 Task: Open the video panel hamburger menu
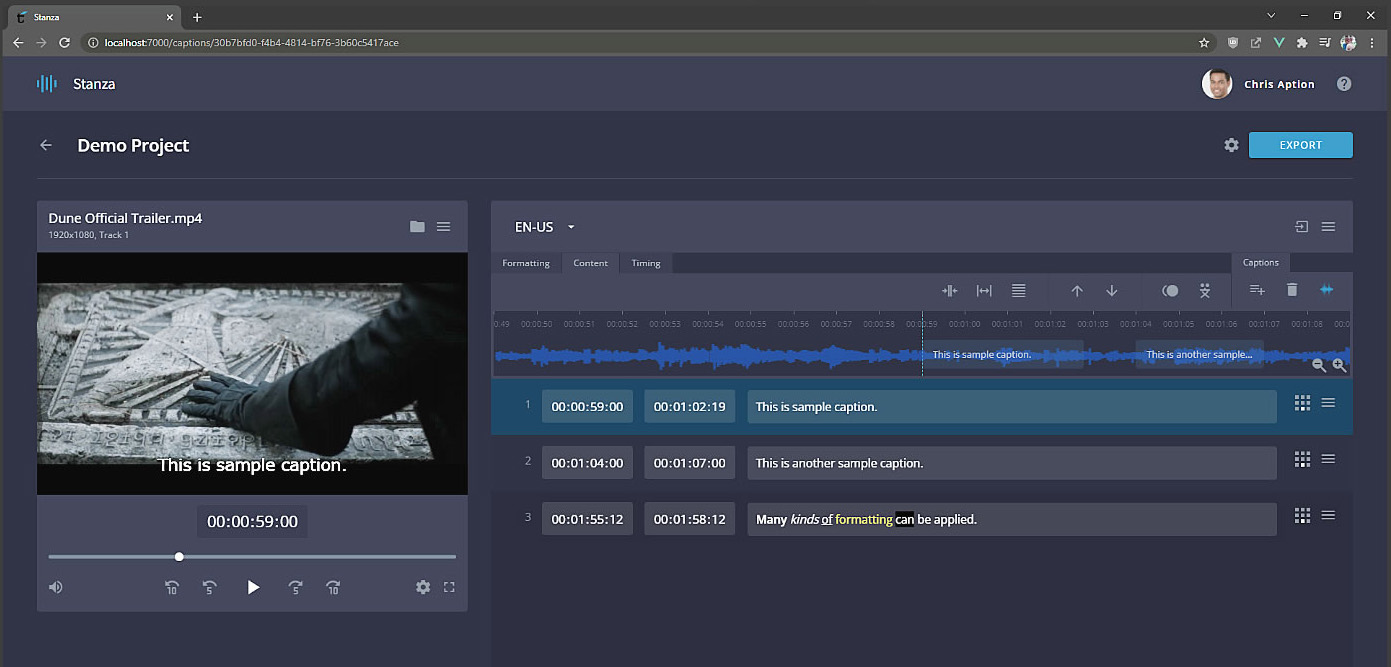click(x=444, y=227)
